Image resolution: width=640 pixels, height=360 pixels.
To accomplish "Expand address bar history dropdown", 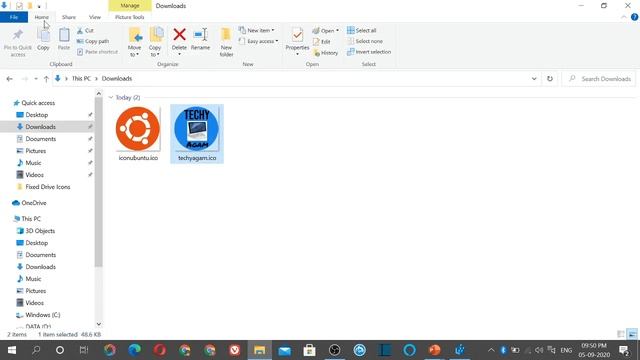I will (534, 79).
